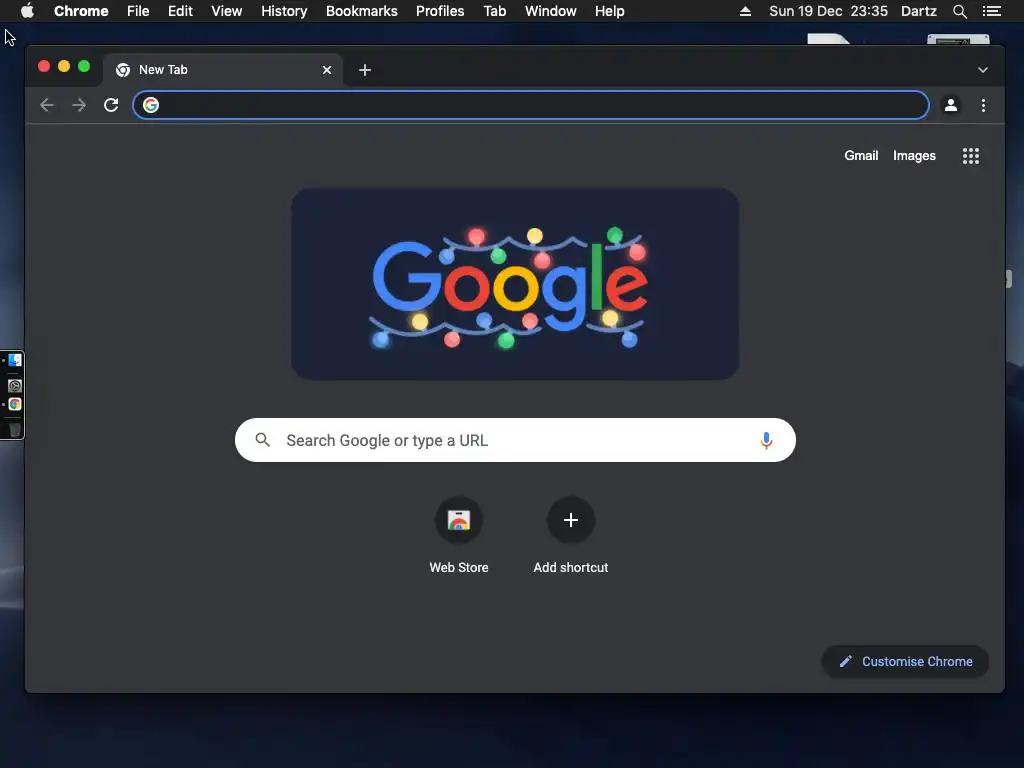This screenshot has height=768, width=1024.
Task: Focus the address bar field
Action: [530, 105]
